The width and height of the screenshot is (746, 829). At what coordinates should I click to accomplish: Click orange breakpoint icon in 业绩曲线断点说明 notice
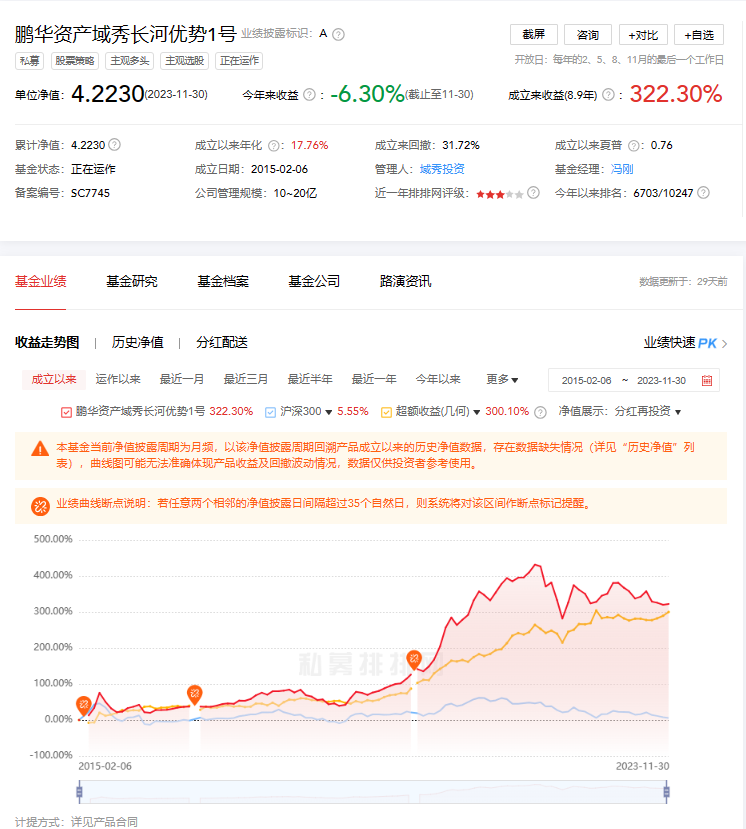point(40,506)
